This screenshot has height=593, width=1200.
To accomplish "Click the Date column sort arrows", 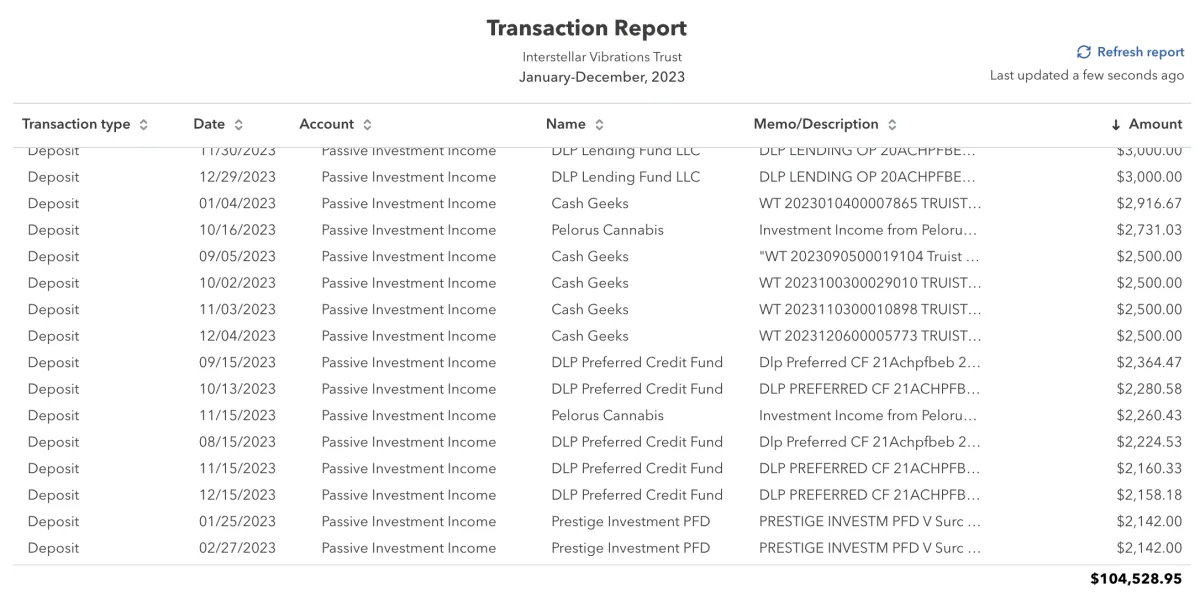I will (238, 125).
